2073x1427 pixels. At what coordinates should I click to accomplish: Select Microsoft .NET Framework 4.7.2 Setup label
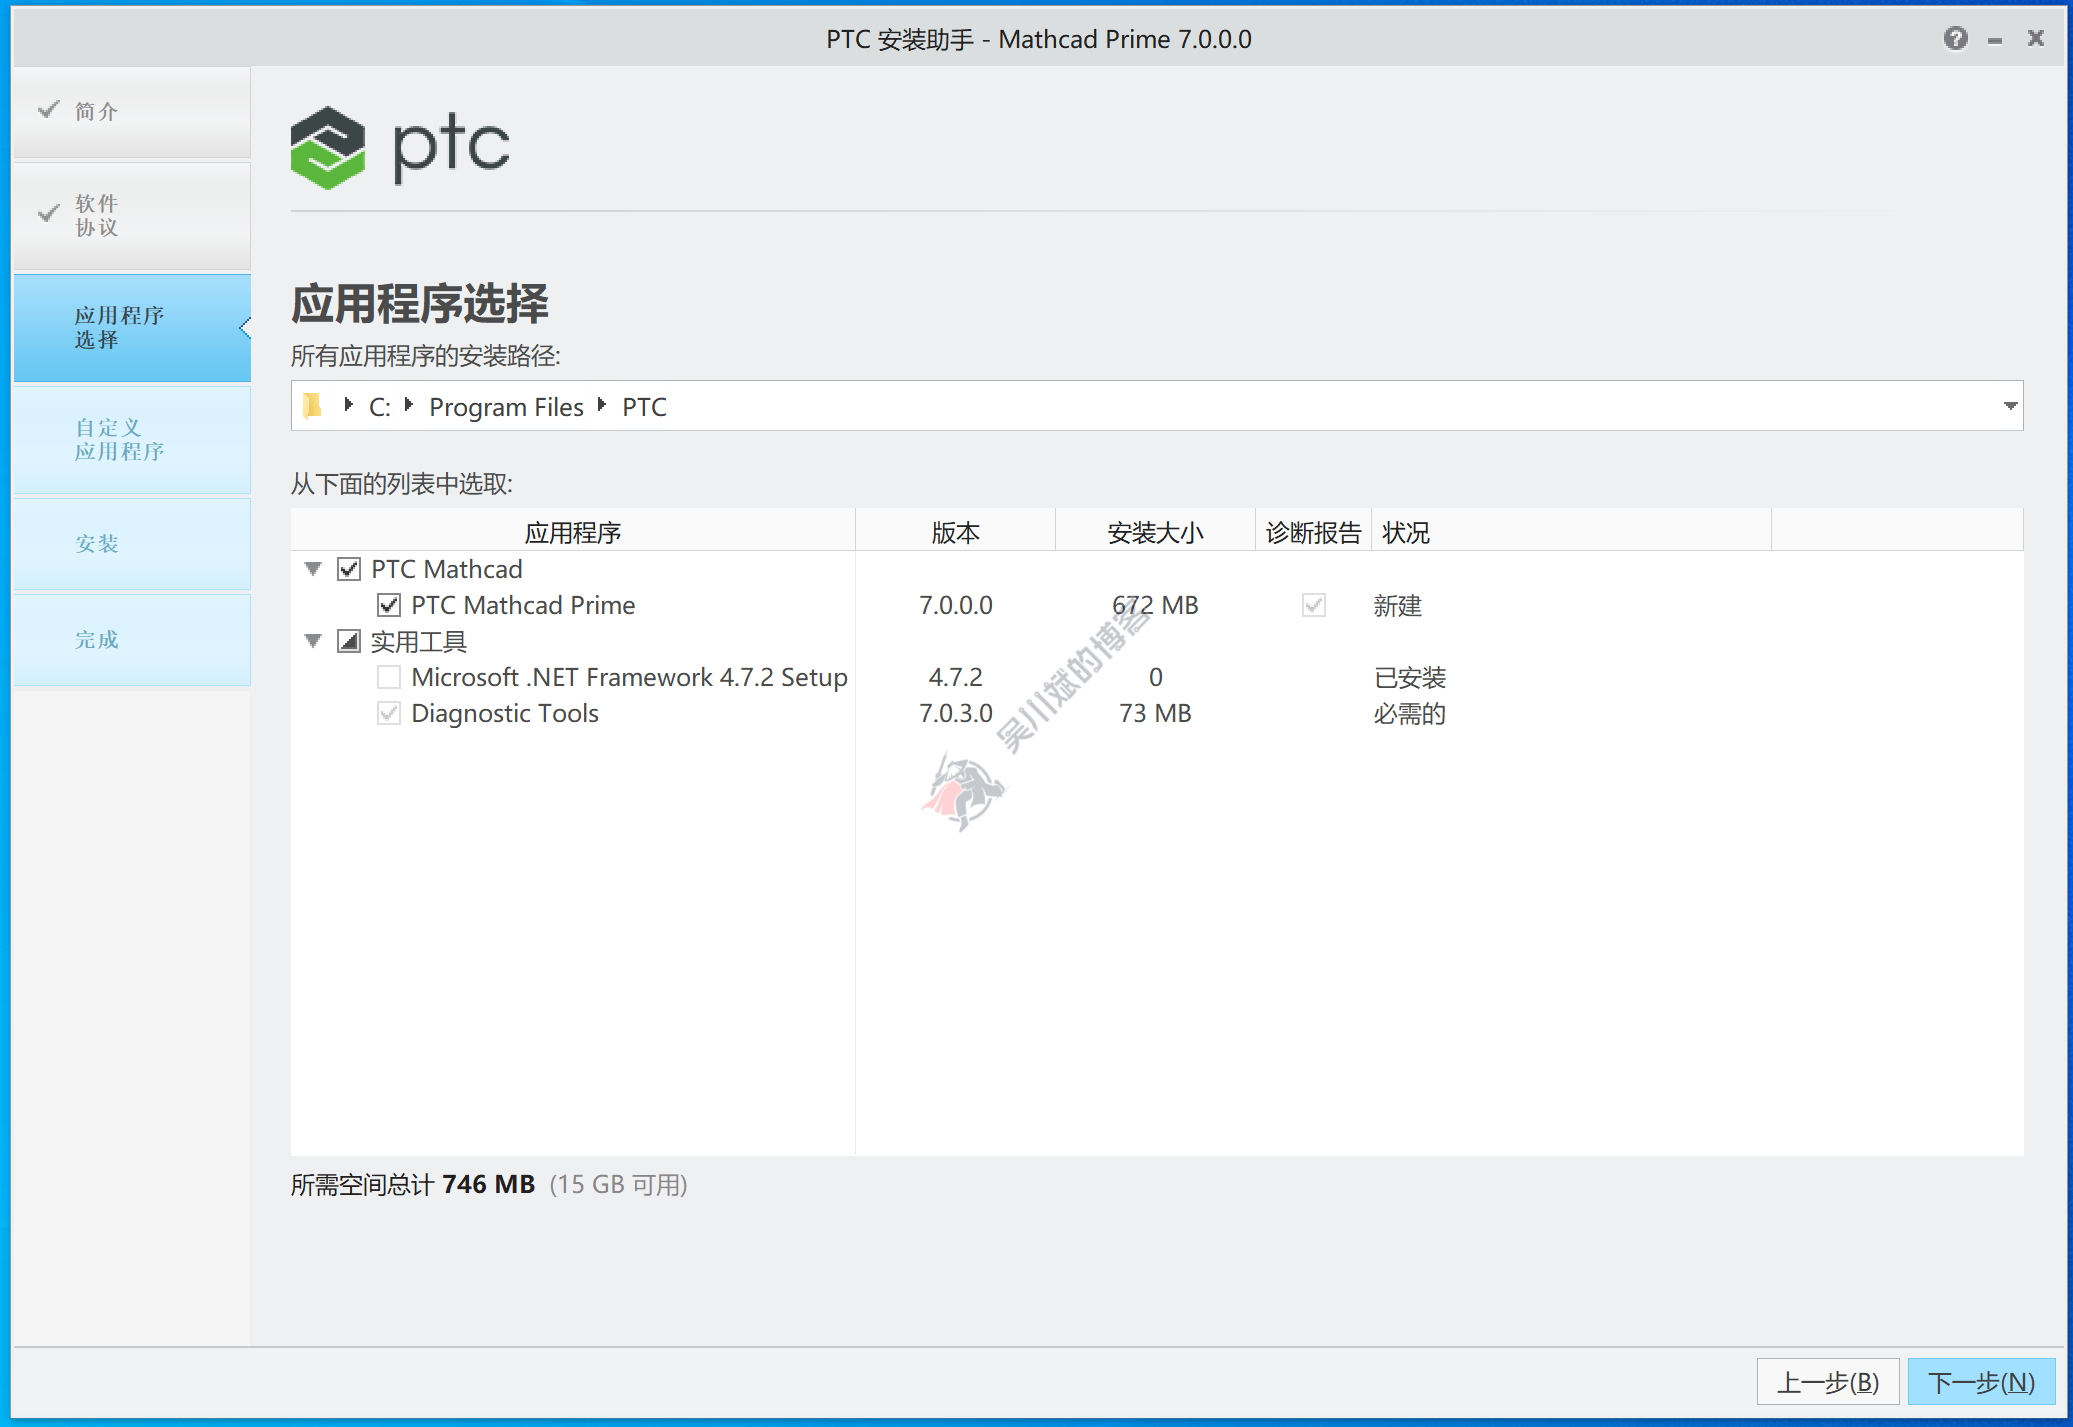pyautogui.click(x=629, y=677)
